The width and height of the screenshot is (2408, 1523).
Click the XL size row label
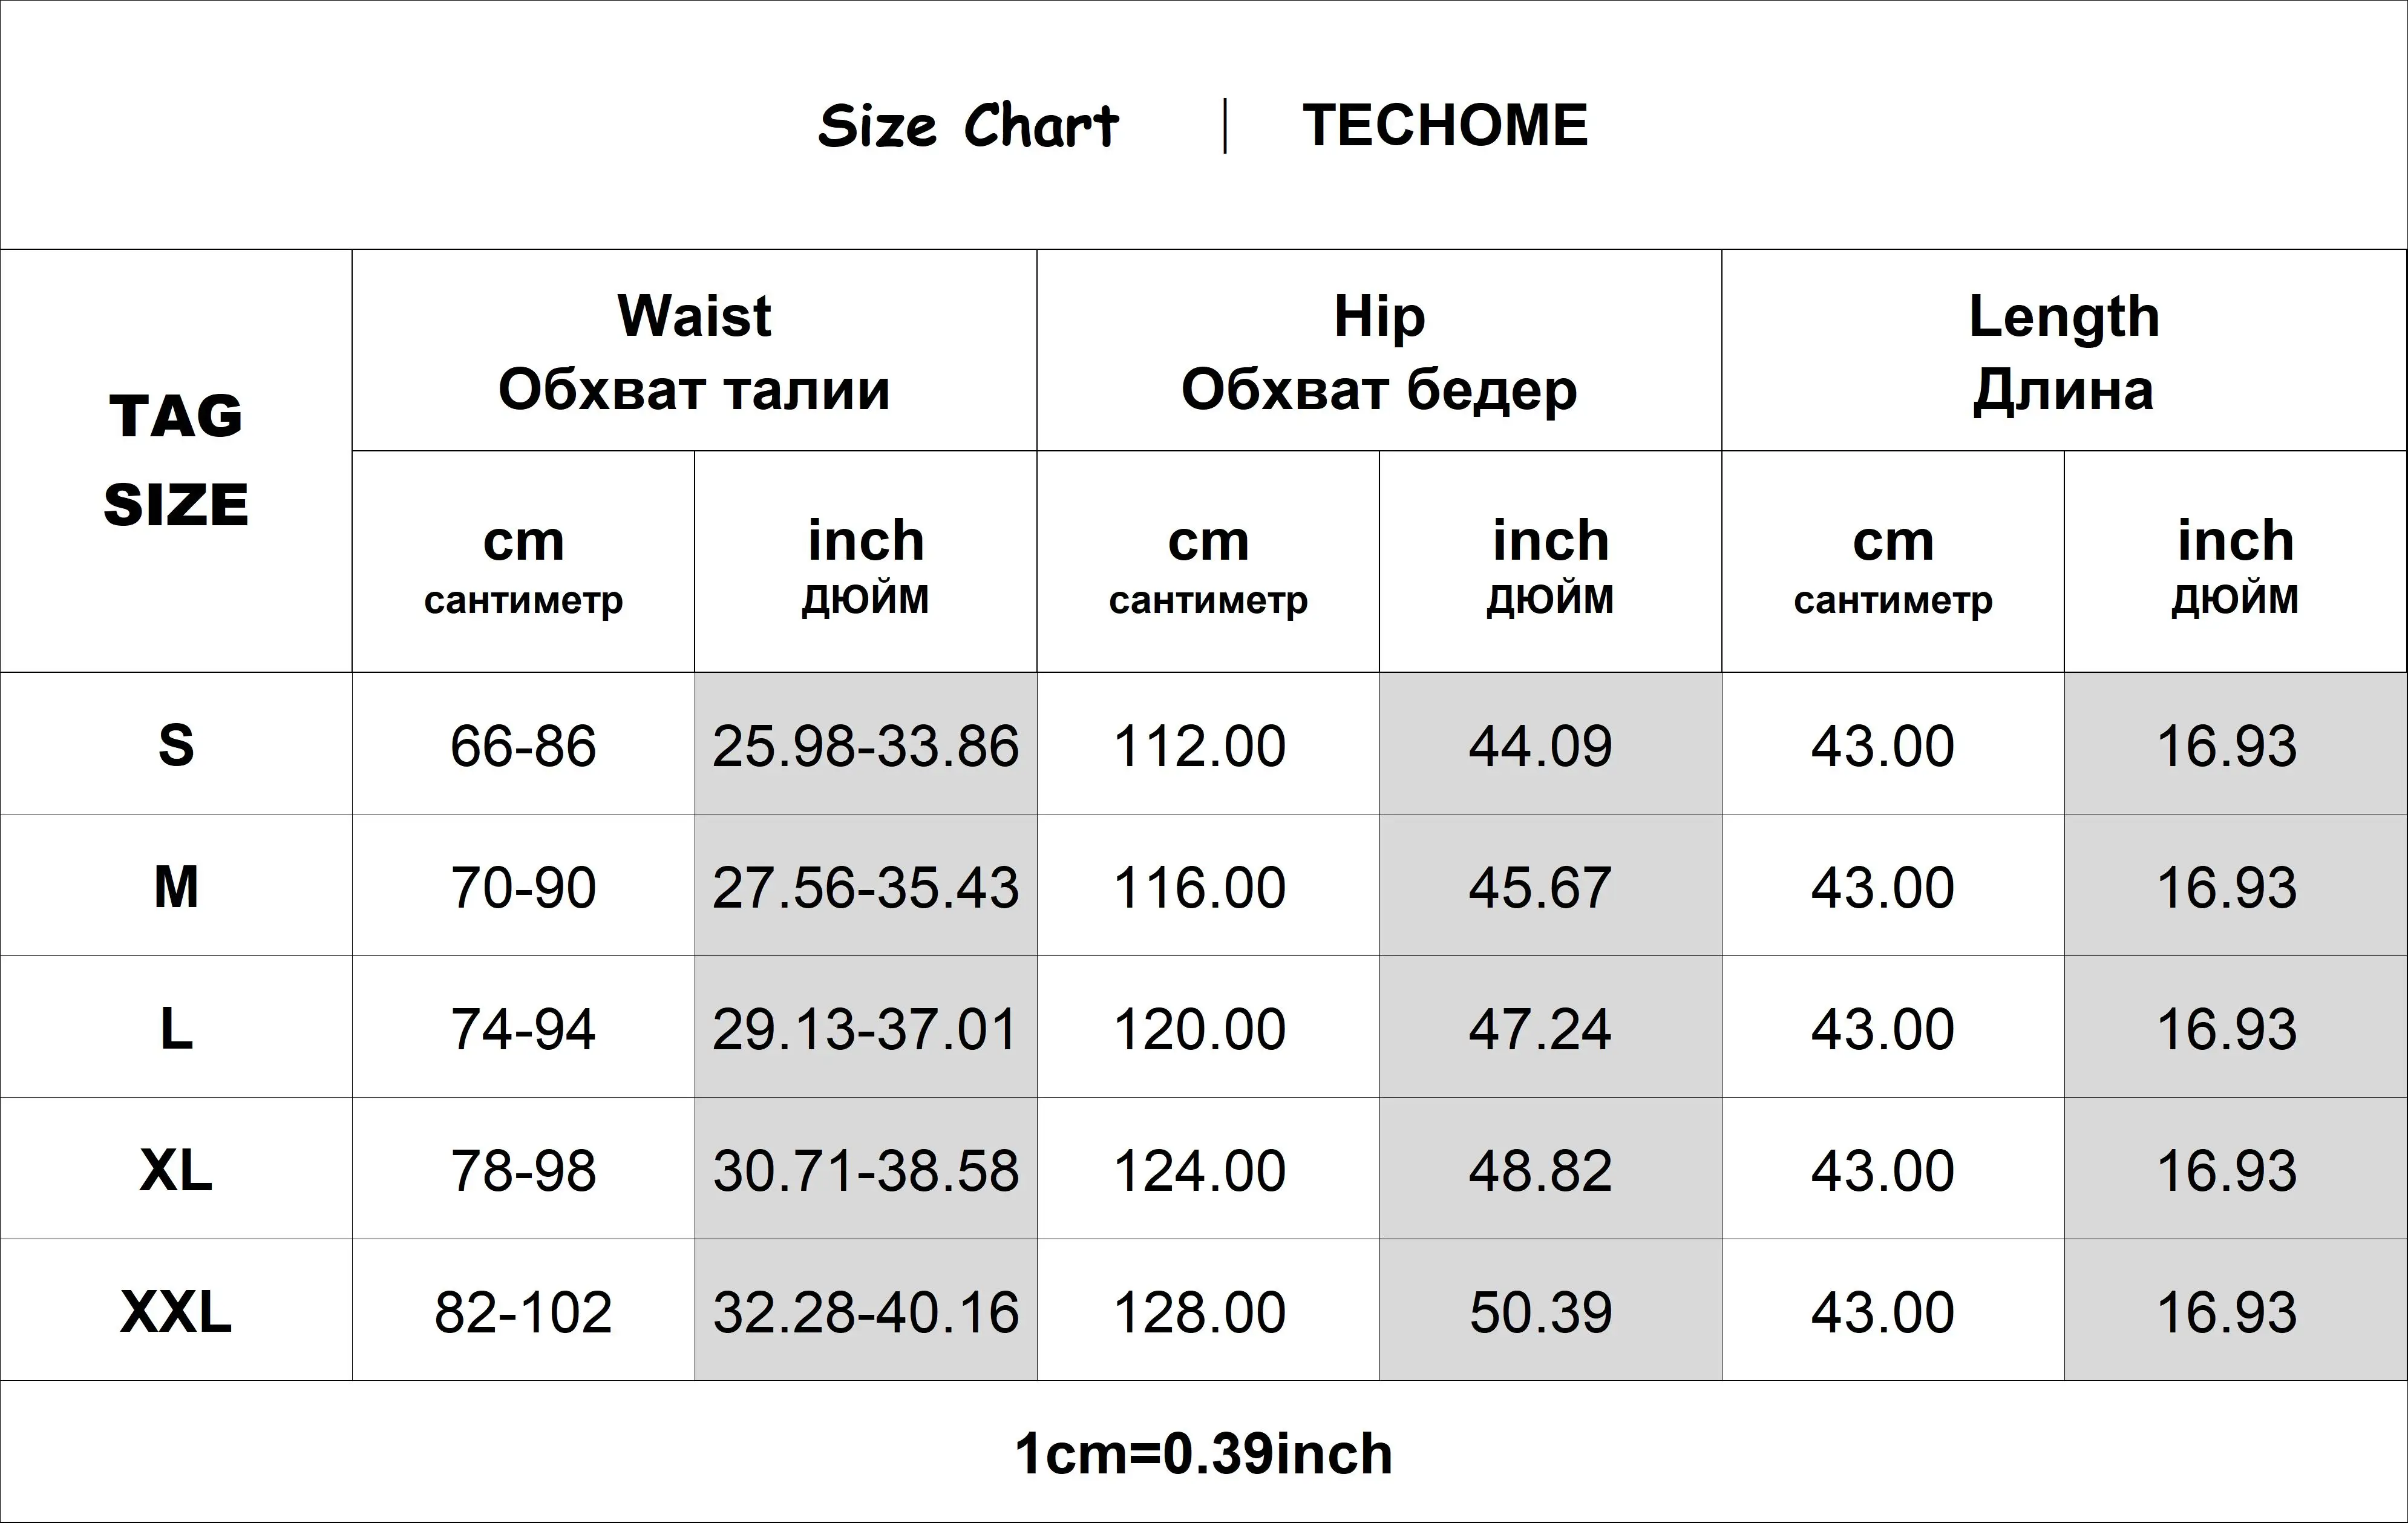pos(176,1169)
